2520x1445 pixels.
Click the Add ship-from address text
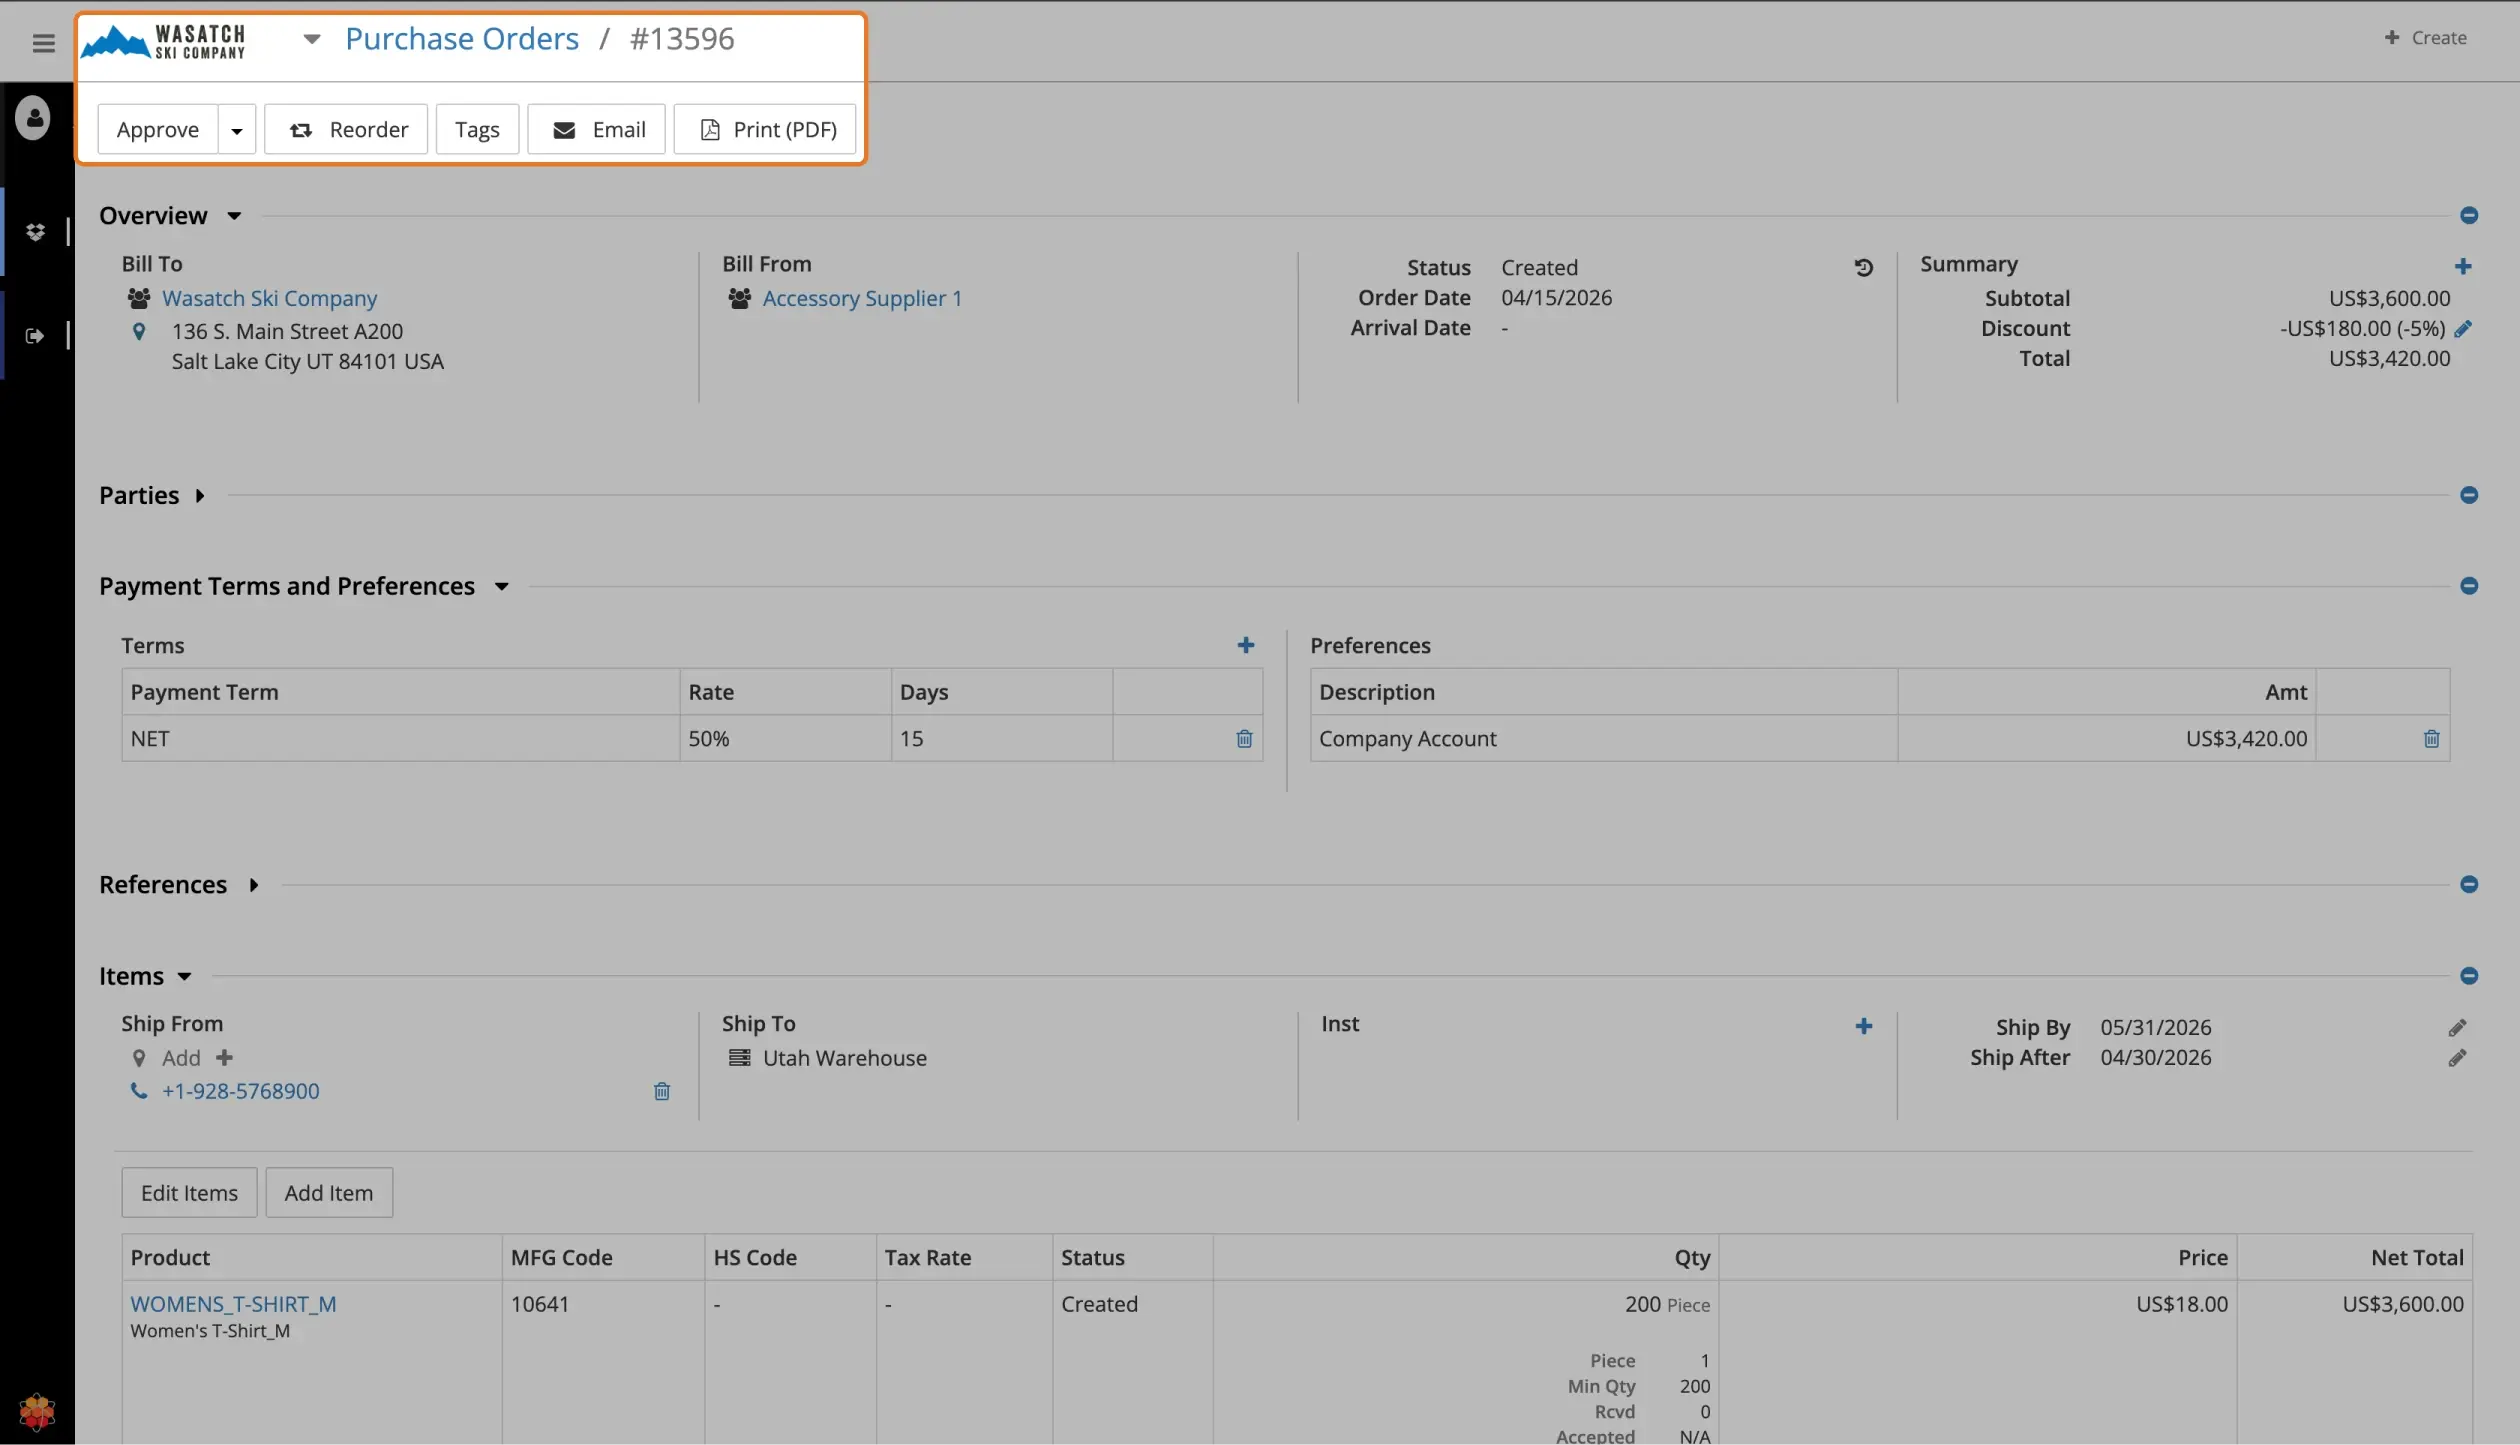click(x=181, y=1058)
